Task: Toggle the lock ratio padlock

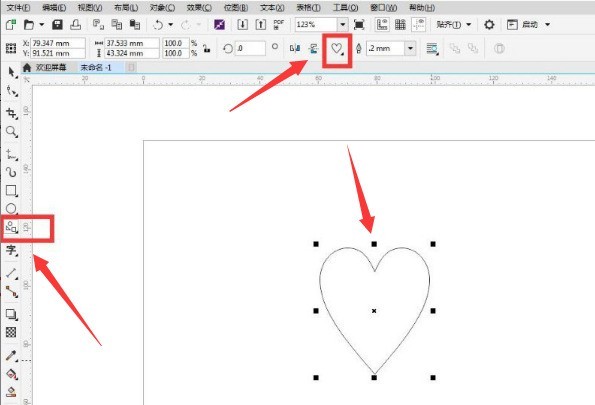Action: click(x=206, y=48)
